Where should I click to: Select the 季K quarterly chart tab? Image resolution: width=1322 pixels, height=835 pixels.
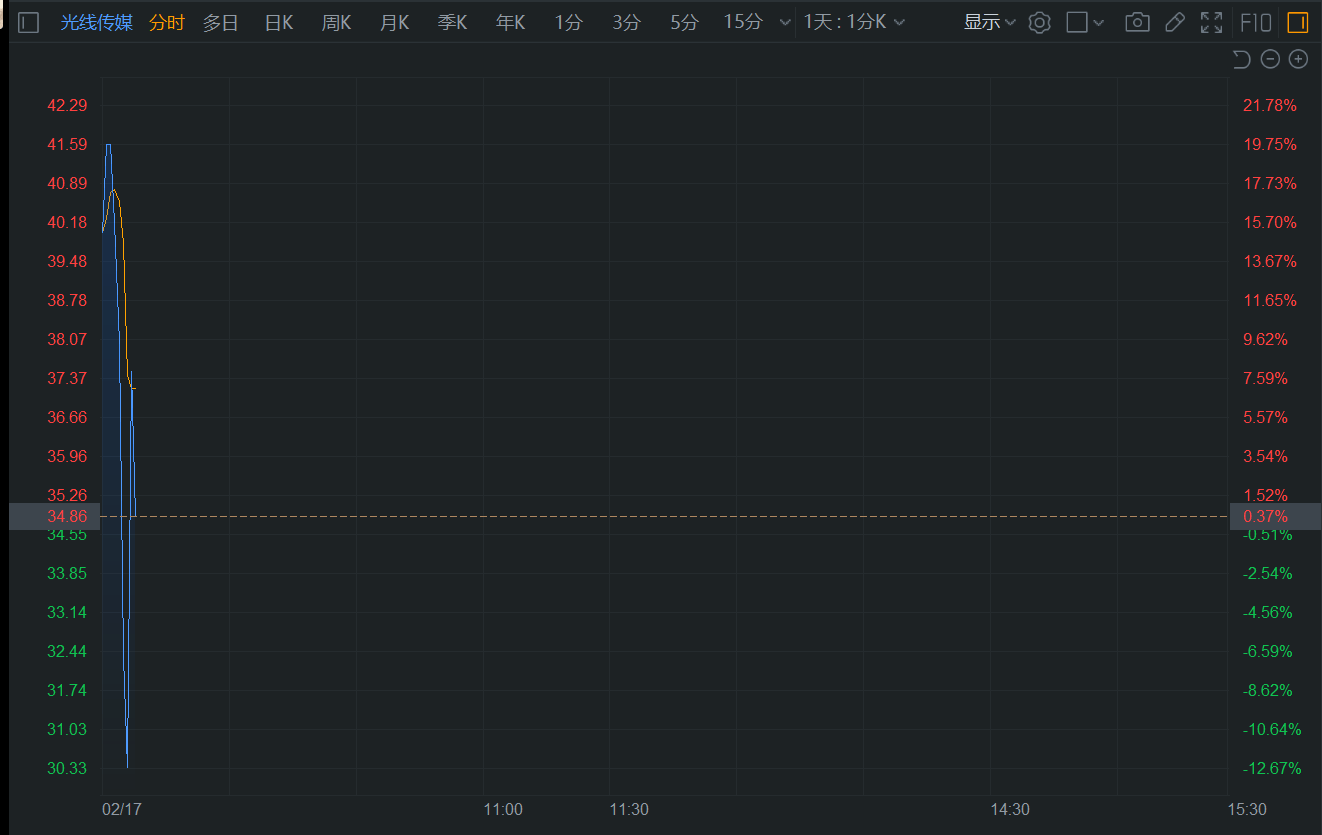pyautogui.click(x=452, y=22)
